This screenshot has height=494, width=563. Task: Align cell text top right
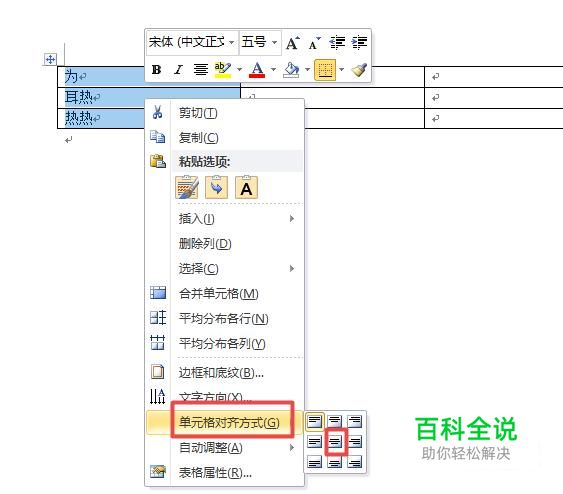pyautogui.click(x=355, y=421)
